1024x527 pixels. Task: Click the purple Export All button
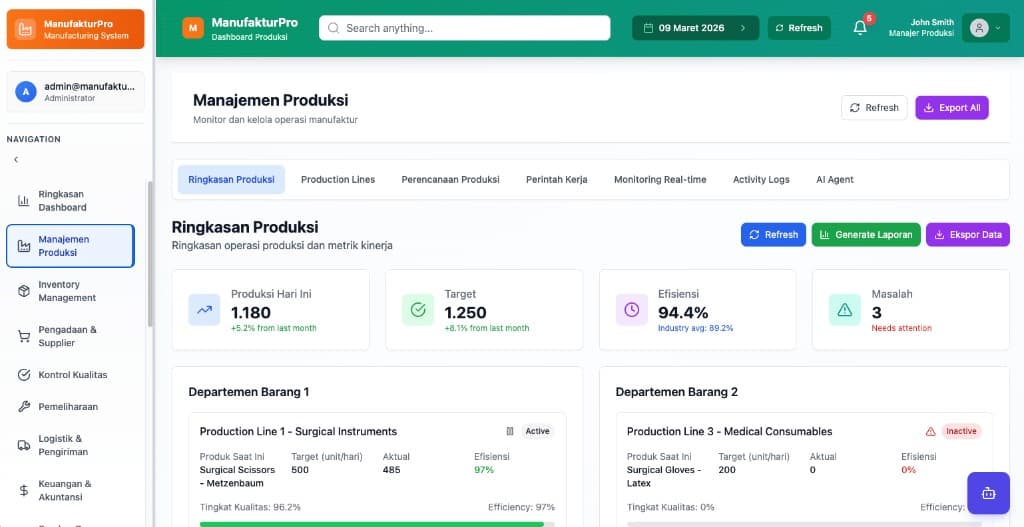pyautogui.click(x=951, y=108)
